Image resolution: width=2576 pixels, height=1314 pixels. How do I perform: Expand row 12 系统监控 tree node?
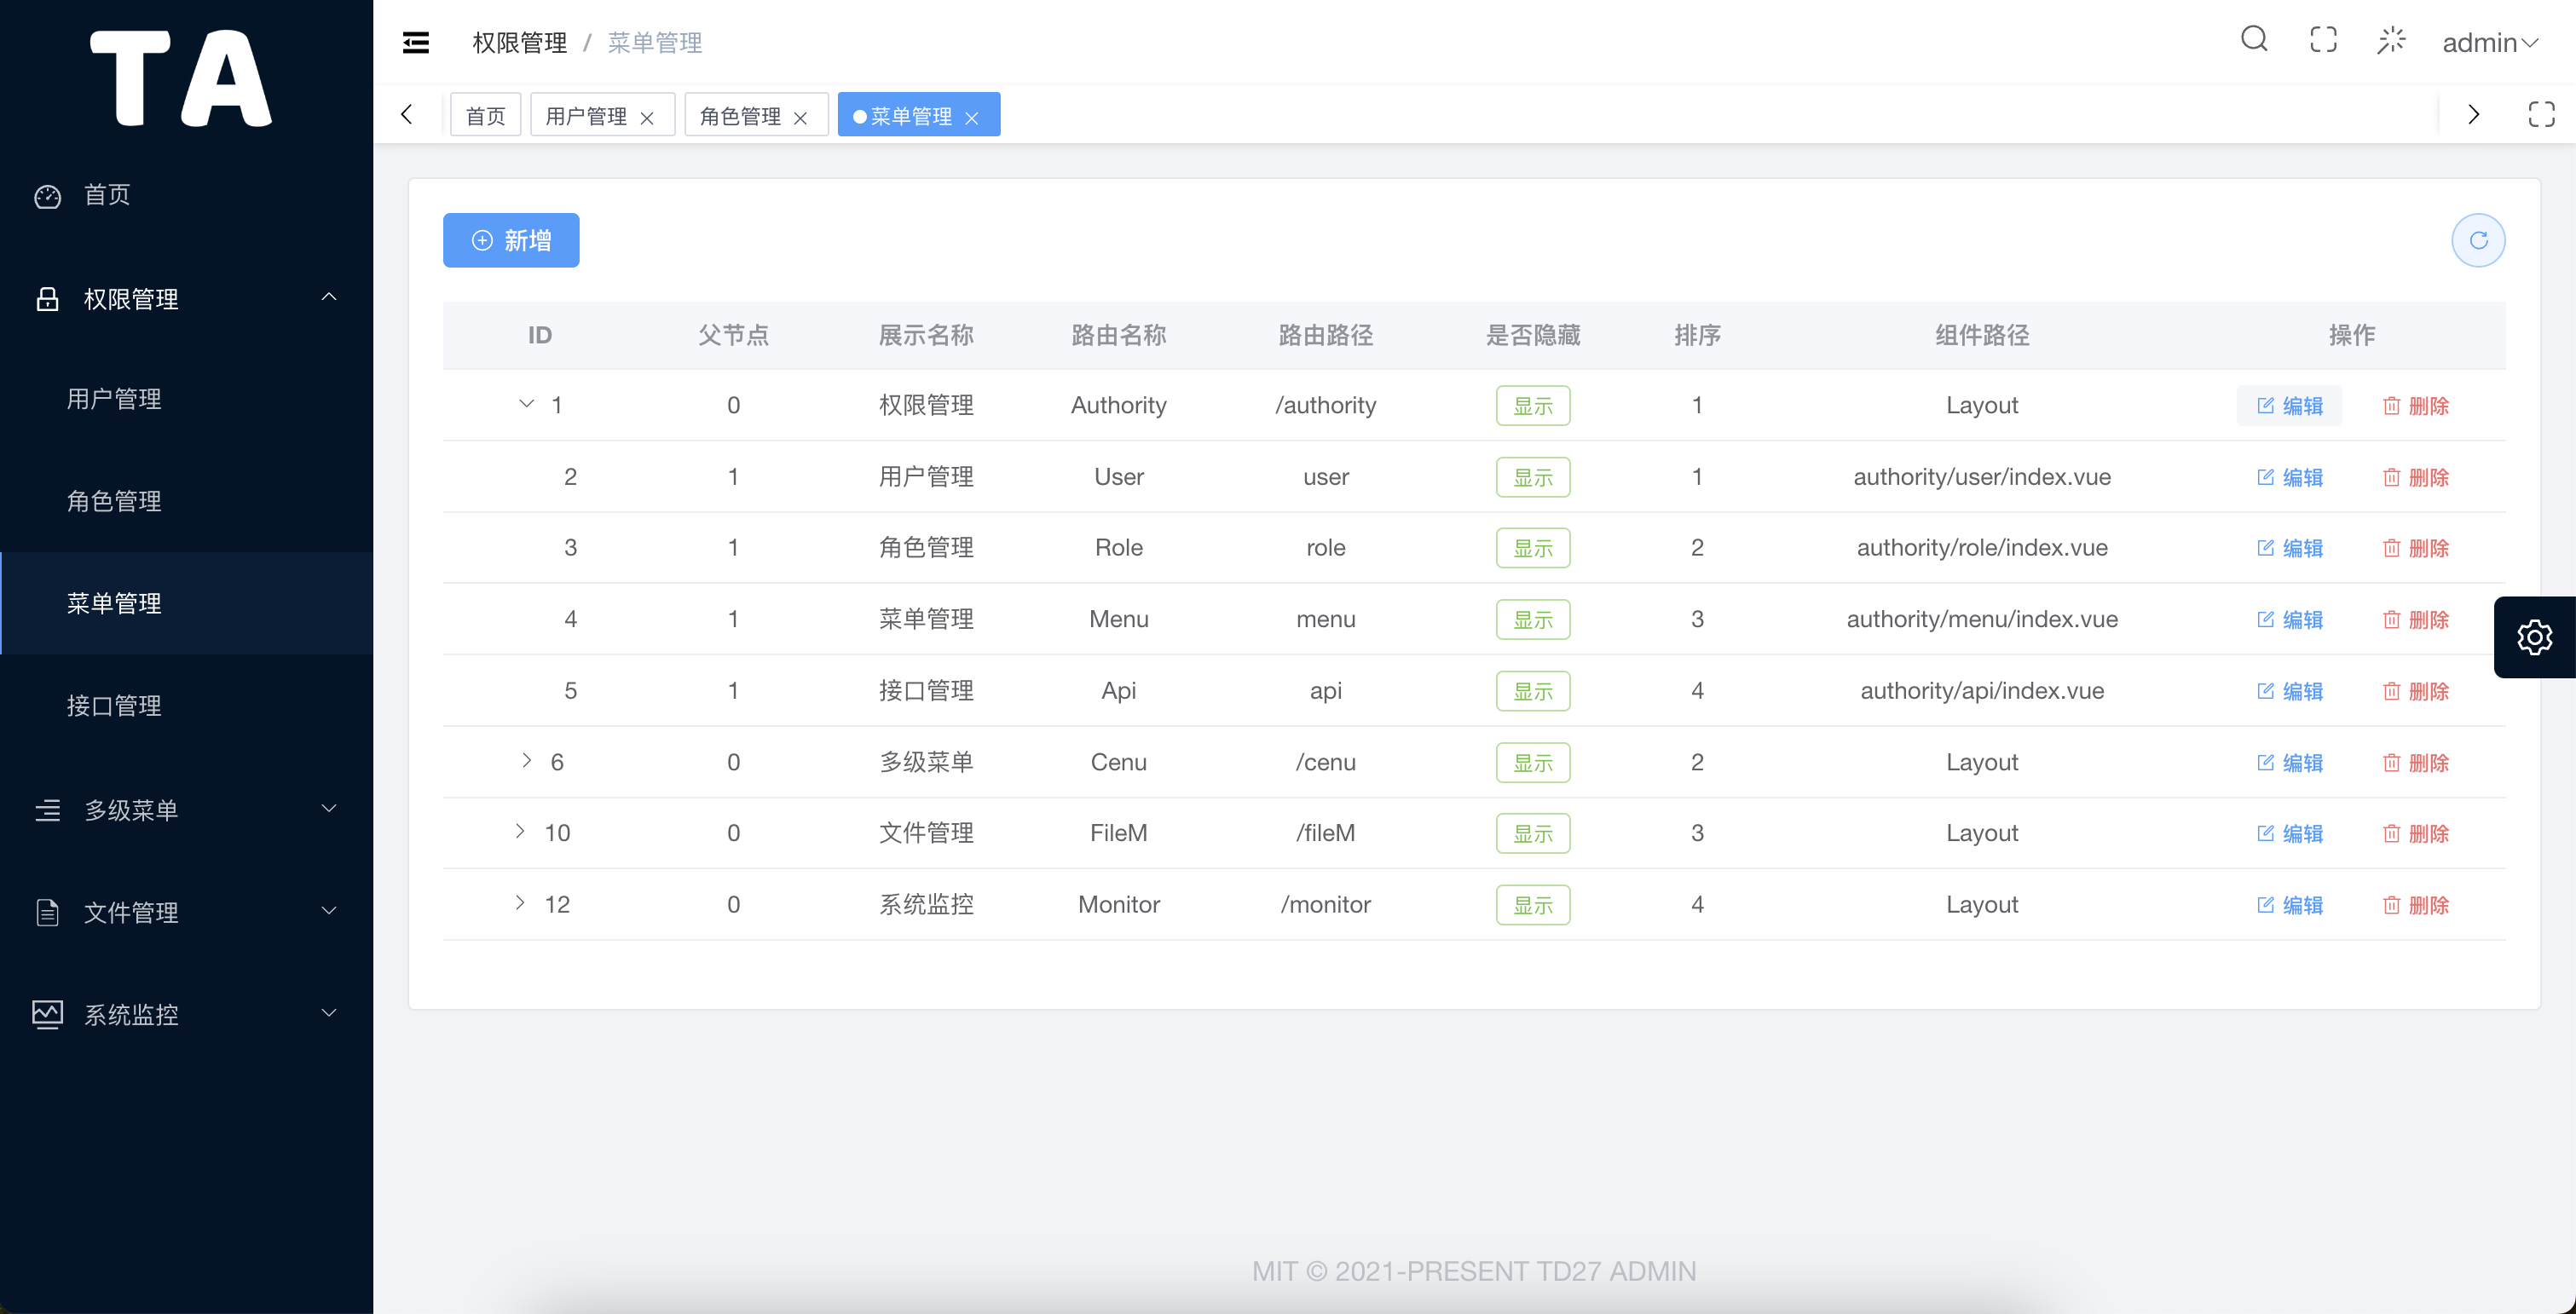point(520,903)
